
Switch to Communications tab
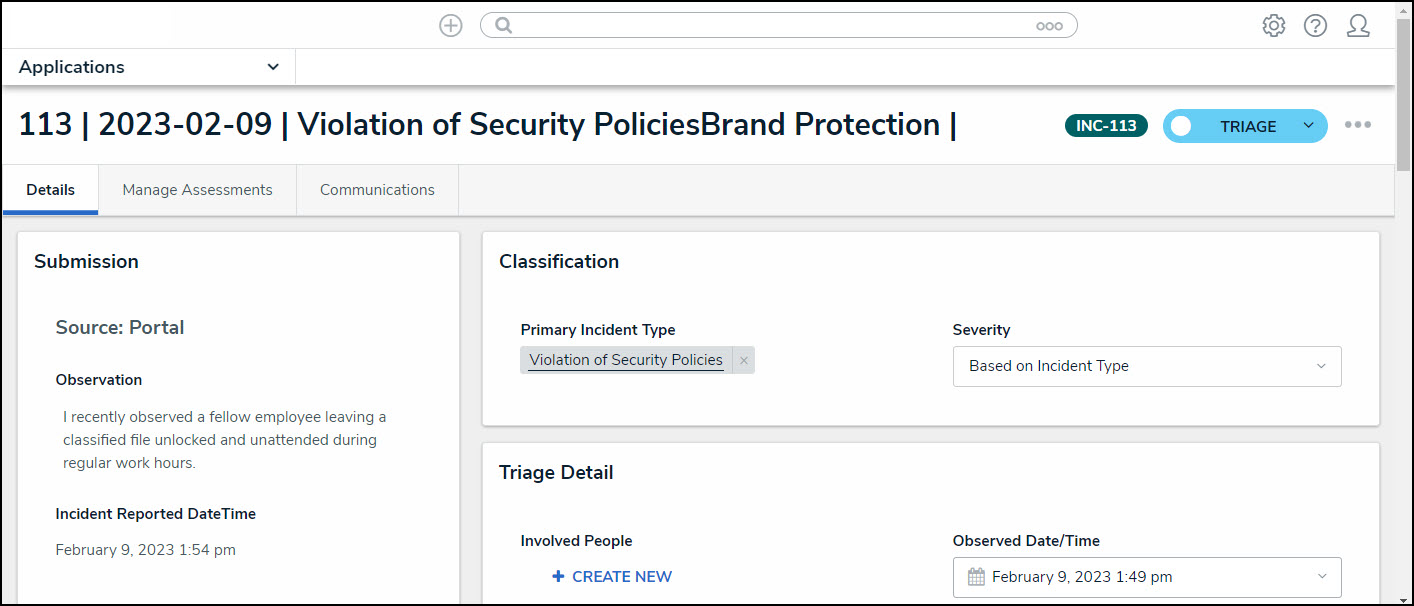coord(377,190)
